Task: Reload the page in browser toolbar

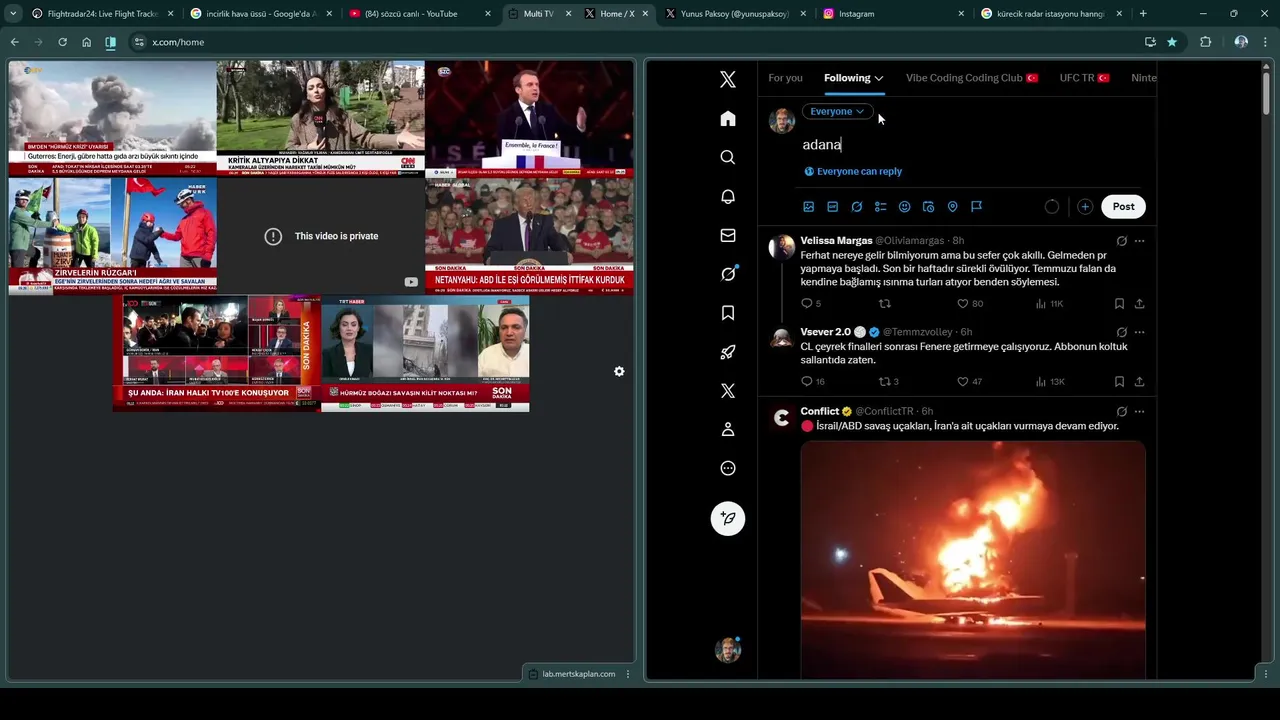Action: (x=62, y=42)
